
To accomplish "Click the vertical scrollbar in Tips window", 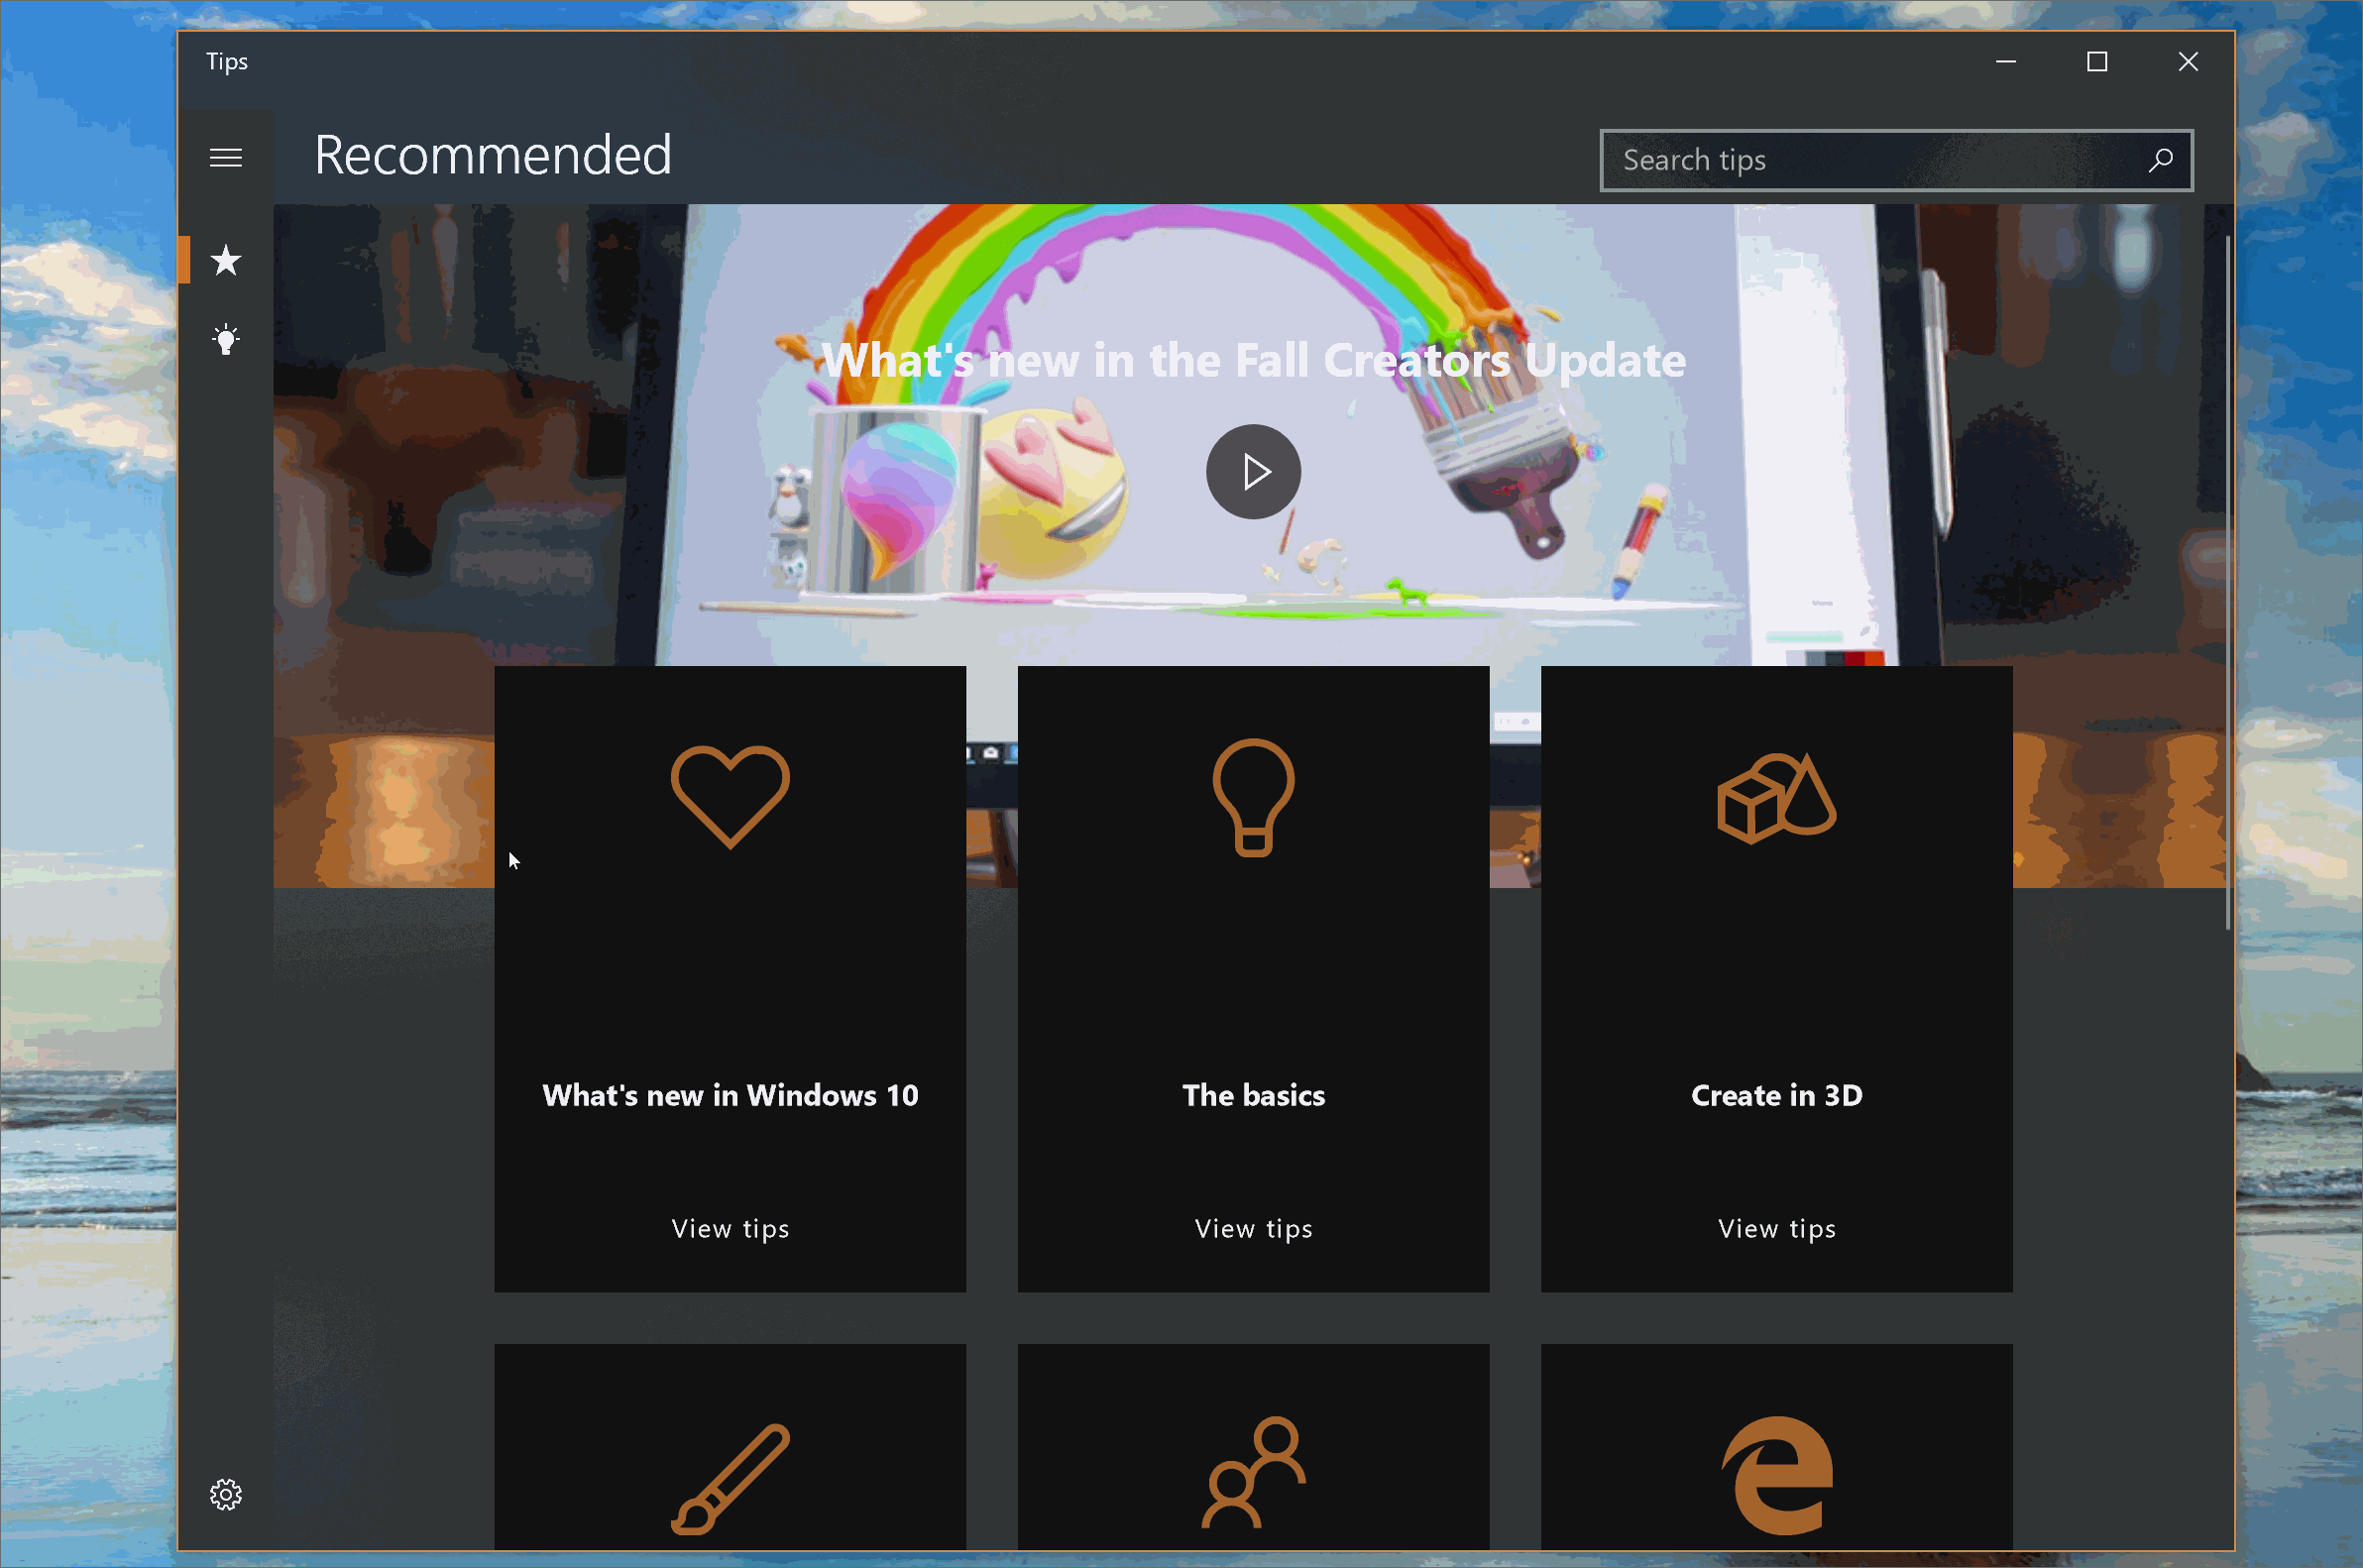I will pyautogui.click(x=2228, y=582).
